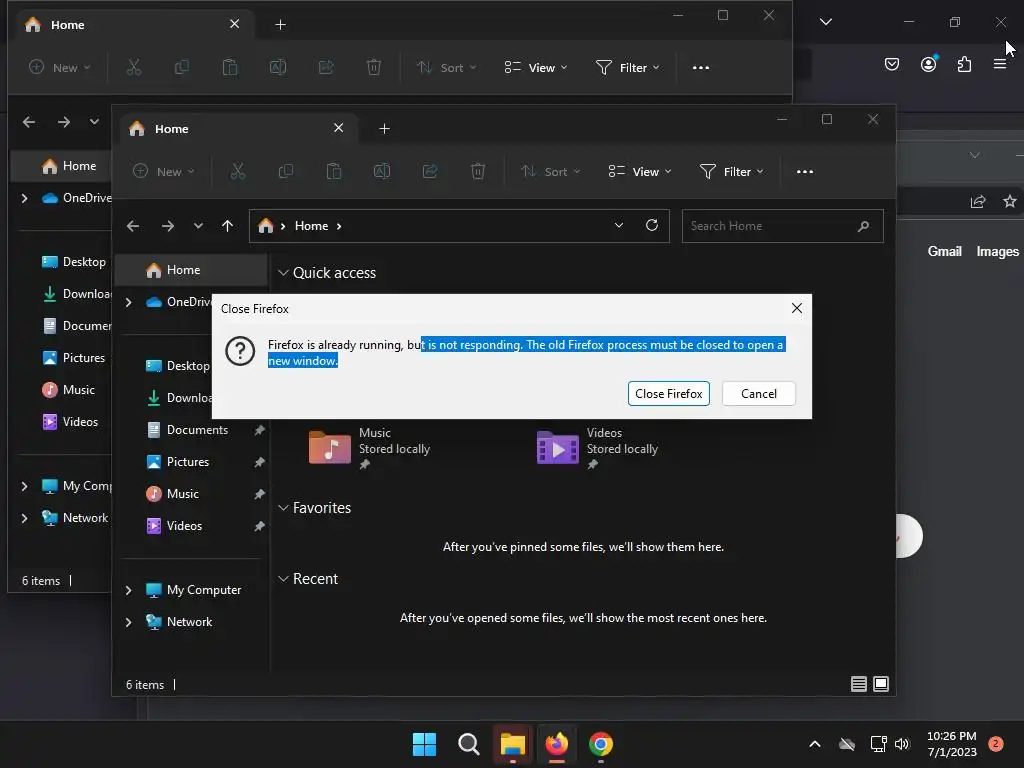Select Home in front Explorer sidebar
This screenshot has height=768, width=1024.
click(x=191, y=270)
